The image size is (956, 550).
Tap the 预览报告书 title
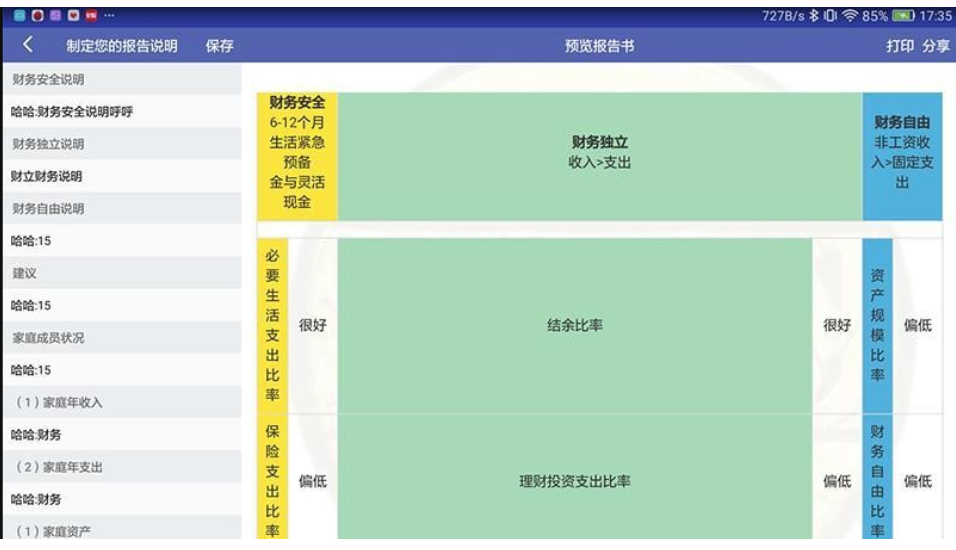tap(599, 46)
